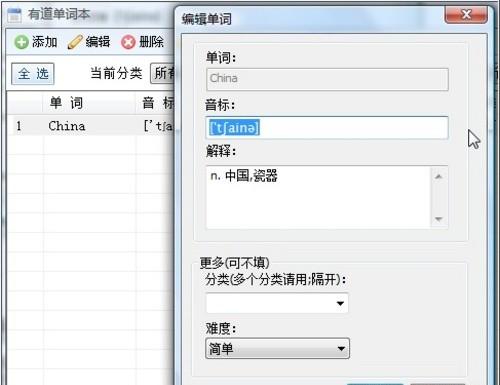Click the 删除 toolbar label

coord(151,42)
